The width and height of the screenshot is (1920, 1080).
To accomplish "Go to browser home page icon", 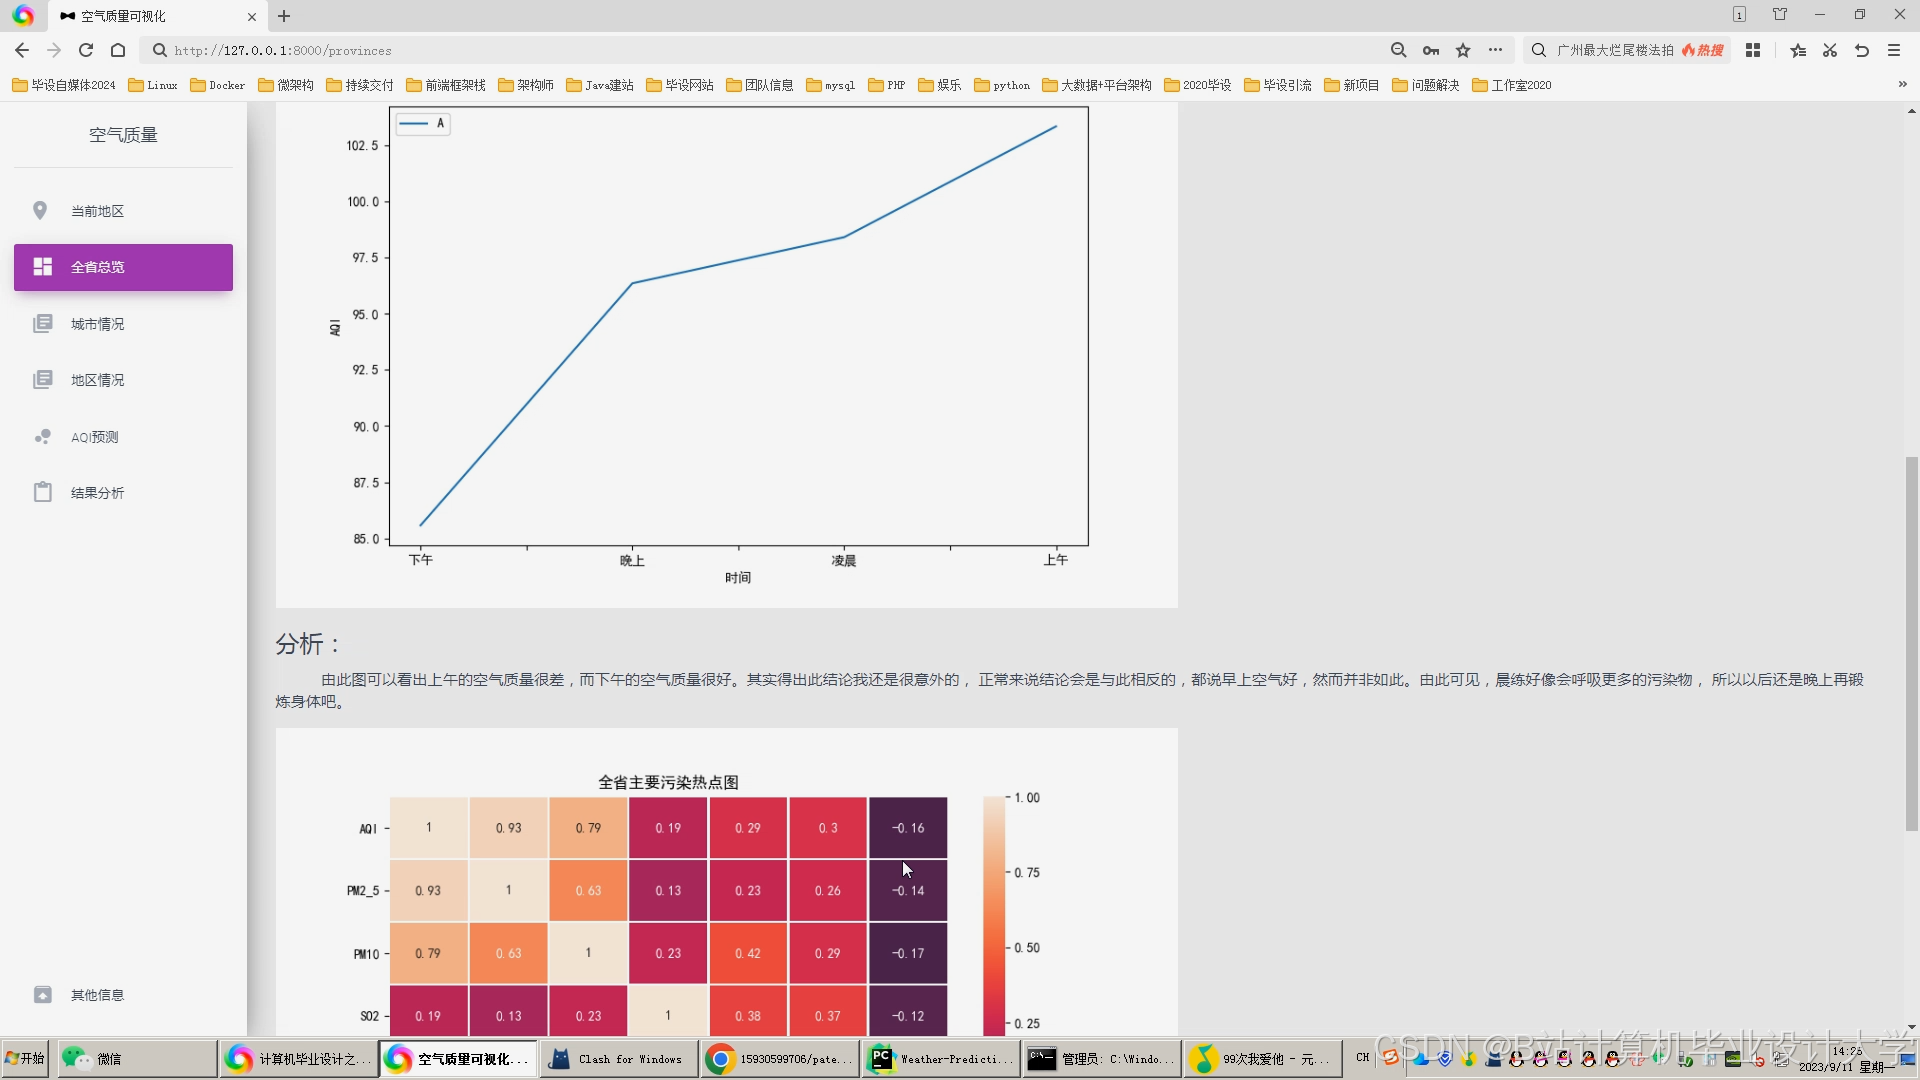I will [x=118, y=50].
